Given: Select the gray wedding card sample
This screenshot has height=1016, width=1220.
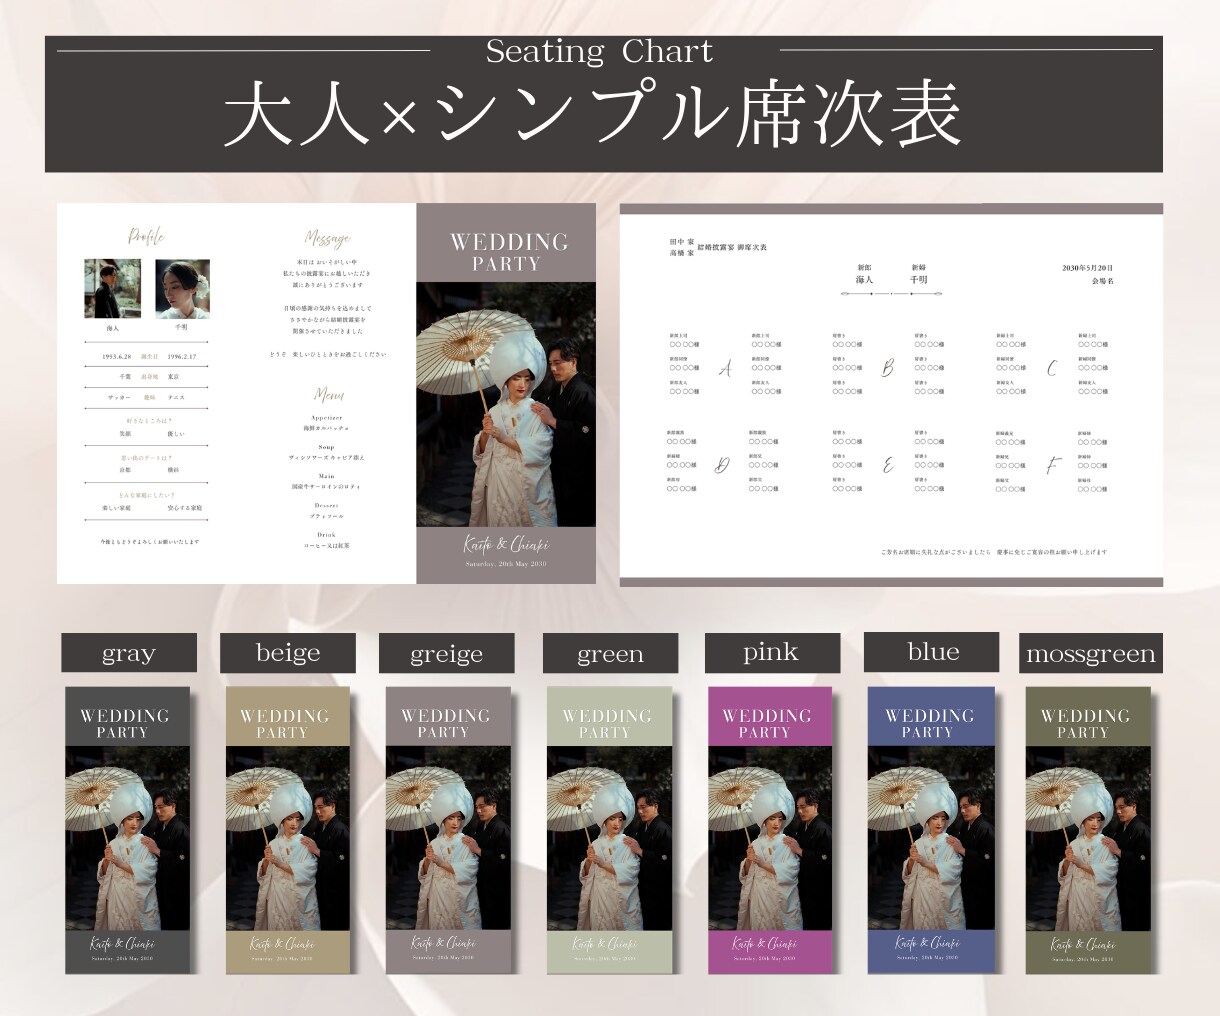Looking at the screenshot, I should [x=128, y=830].
